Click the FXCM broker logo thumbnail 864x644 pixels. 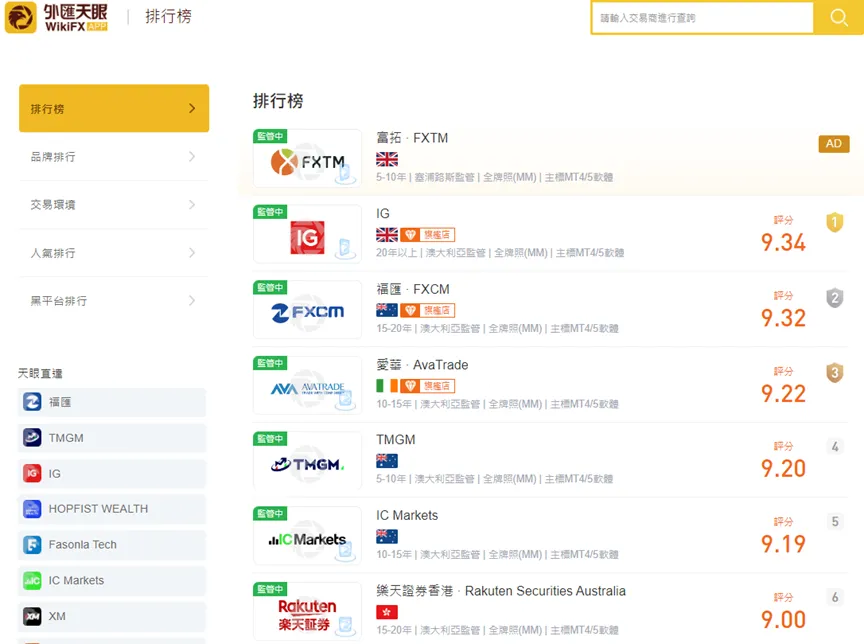307,310
